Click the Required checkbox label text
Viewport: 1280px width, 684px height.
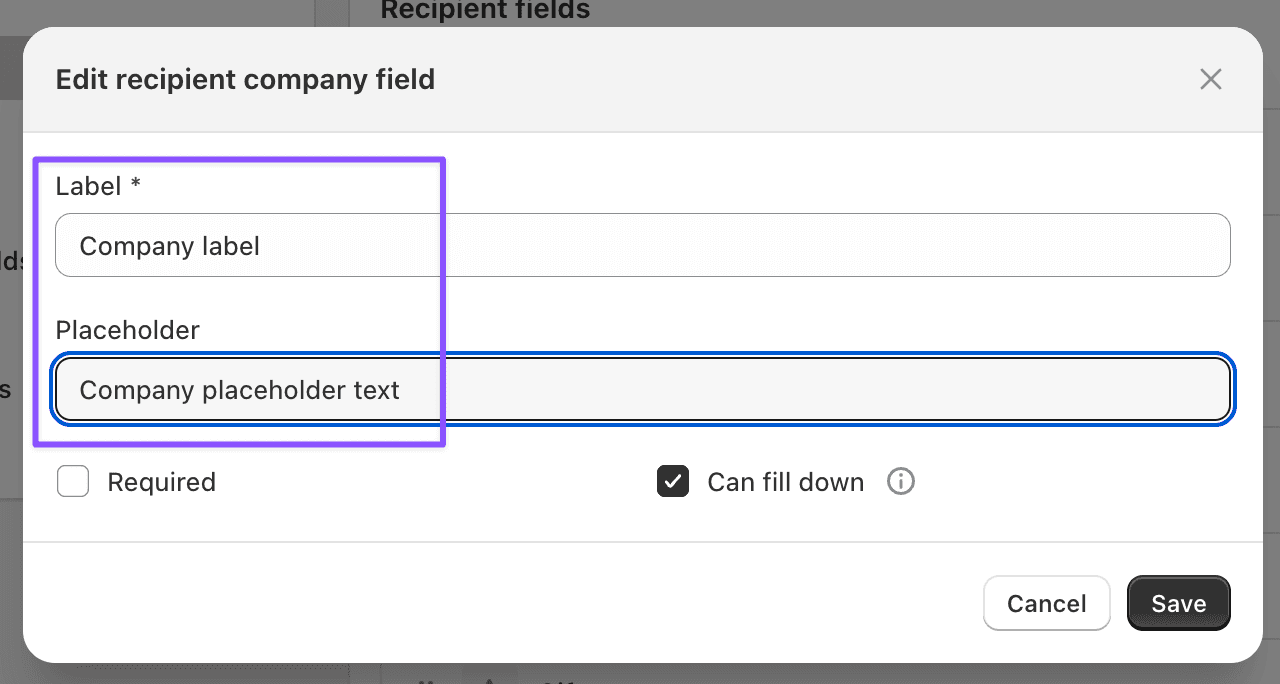click(x=161, y=482)
